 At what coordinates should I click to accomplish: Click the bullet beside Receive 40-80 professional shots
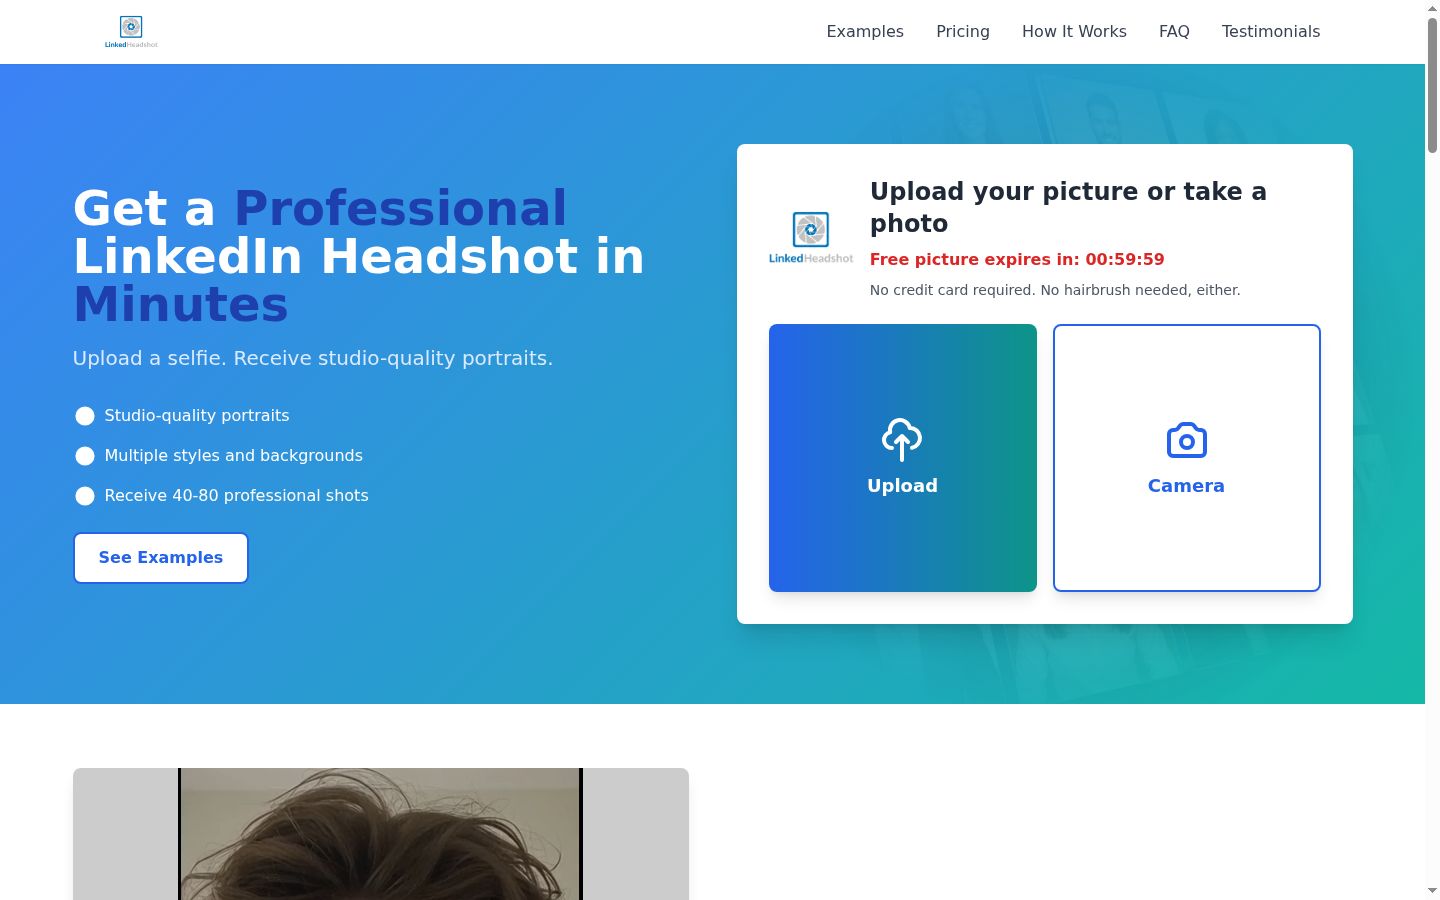[x=85, y=496]
